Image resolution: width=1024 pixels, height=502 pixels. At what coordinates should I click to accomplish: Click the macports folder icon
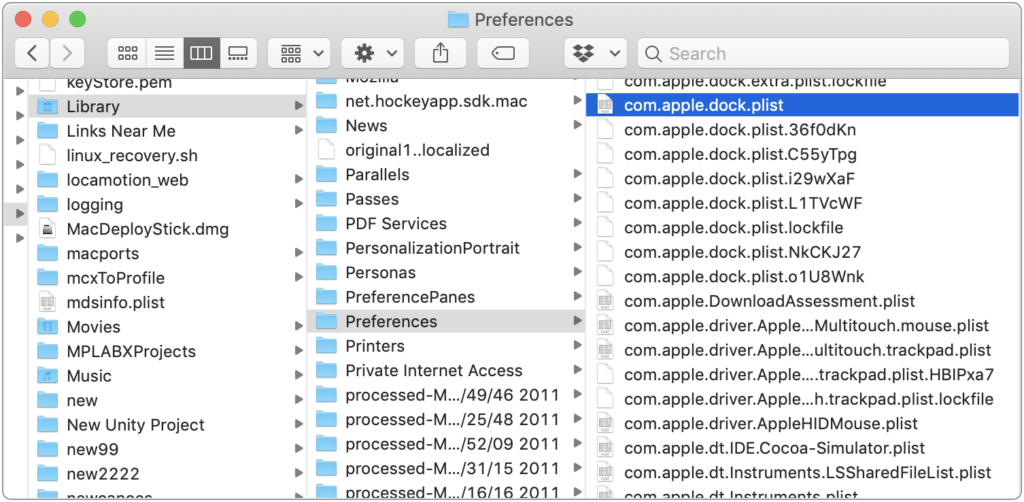48,253
